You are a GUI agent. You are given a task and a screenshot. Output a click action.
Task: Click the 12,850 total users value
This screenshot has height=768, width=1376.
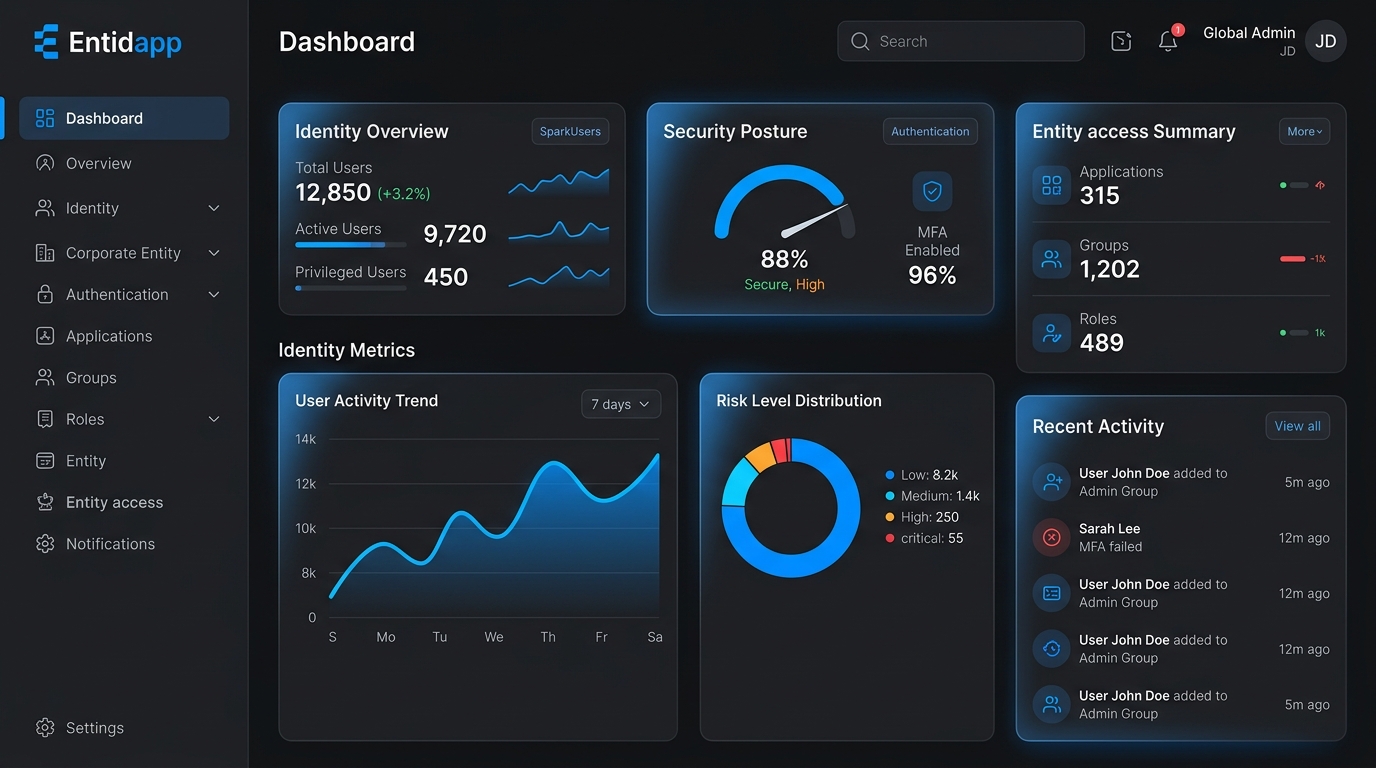click(x=333, y=192)
